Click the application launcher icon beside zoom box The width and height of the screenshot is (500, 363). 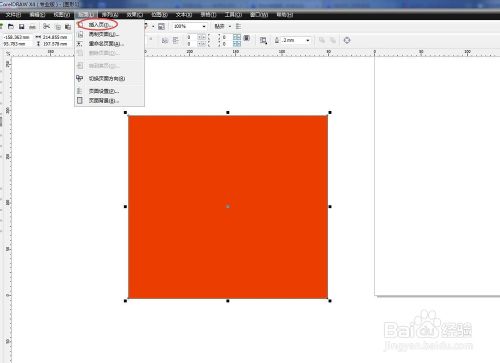pos(161,26)
